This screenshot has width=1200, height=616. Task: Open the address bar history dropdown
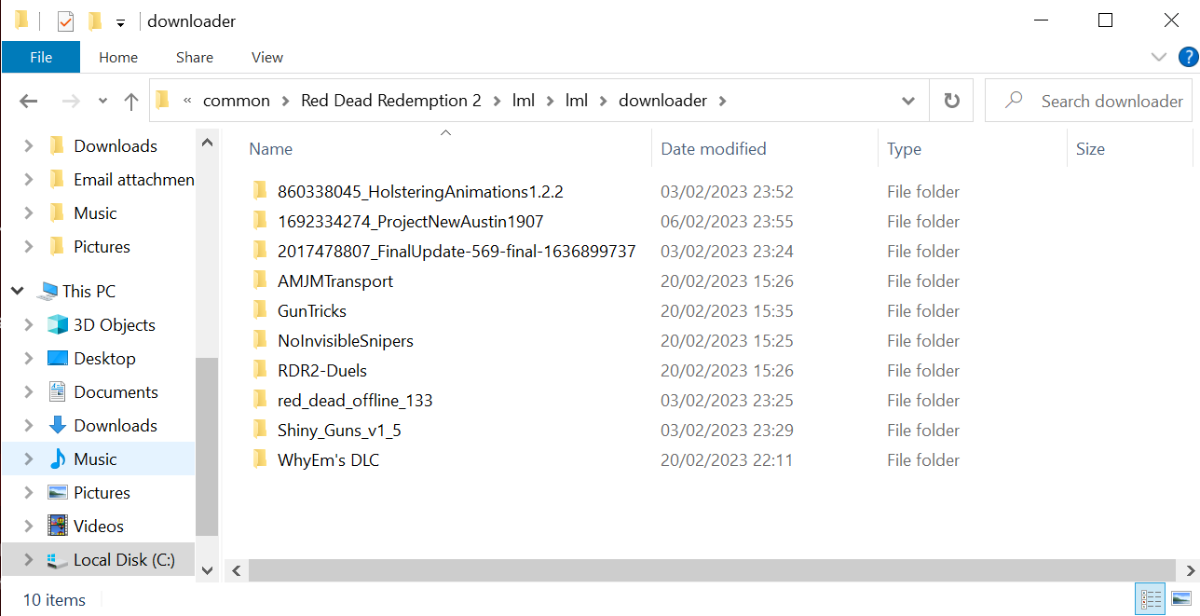point(908,101)
